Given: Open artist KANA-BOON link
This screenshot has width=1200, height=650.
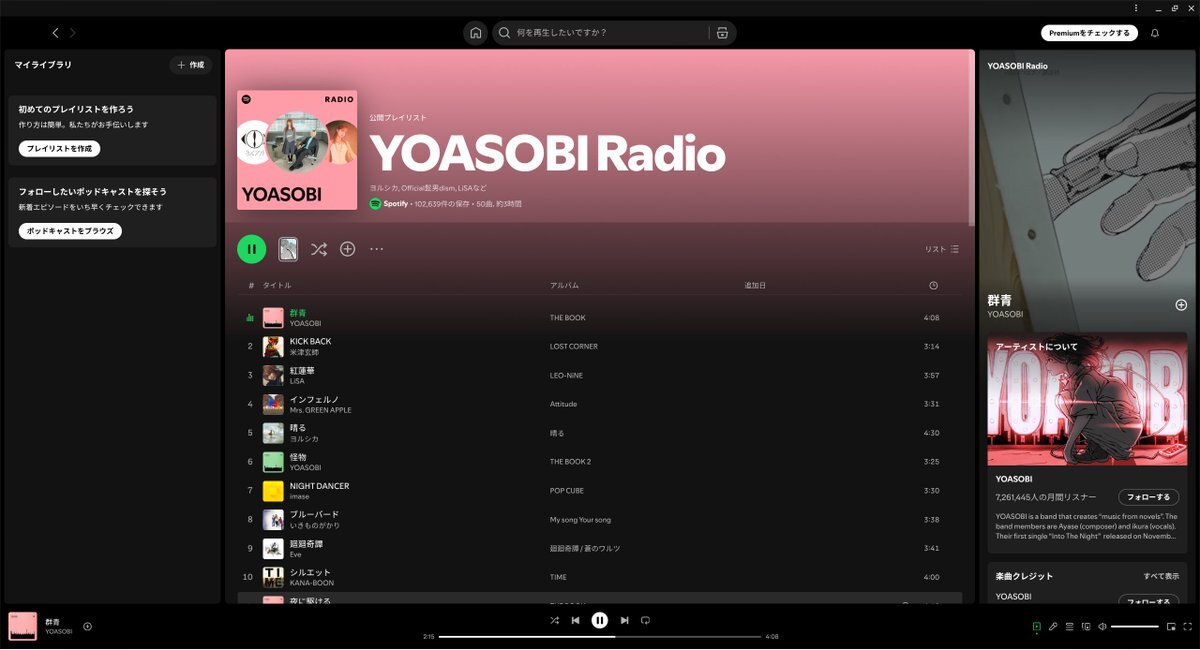Looking at the screenshot, I should 312,583.
